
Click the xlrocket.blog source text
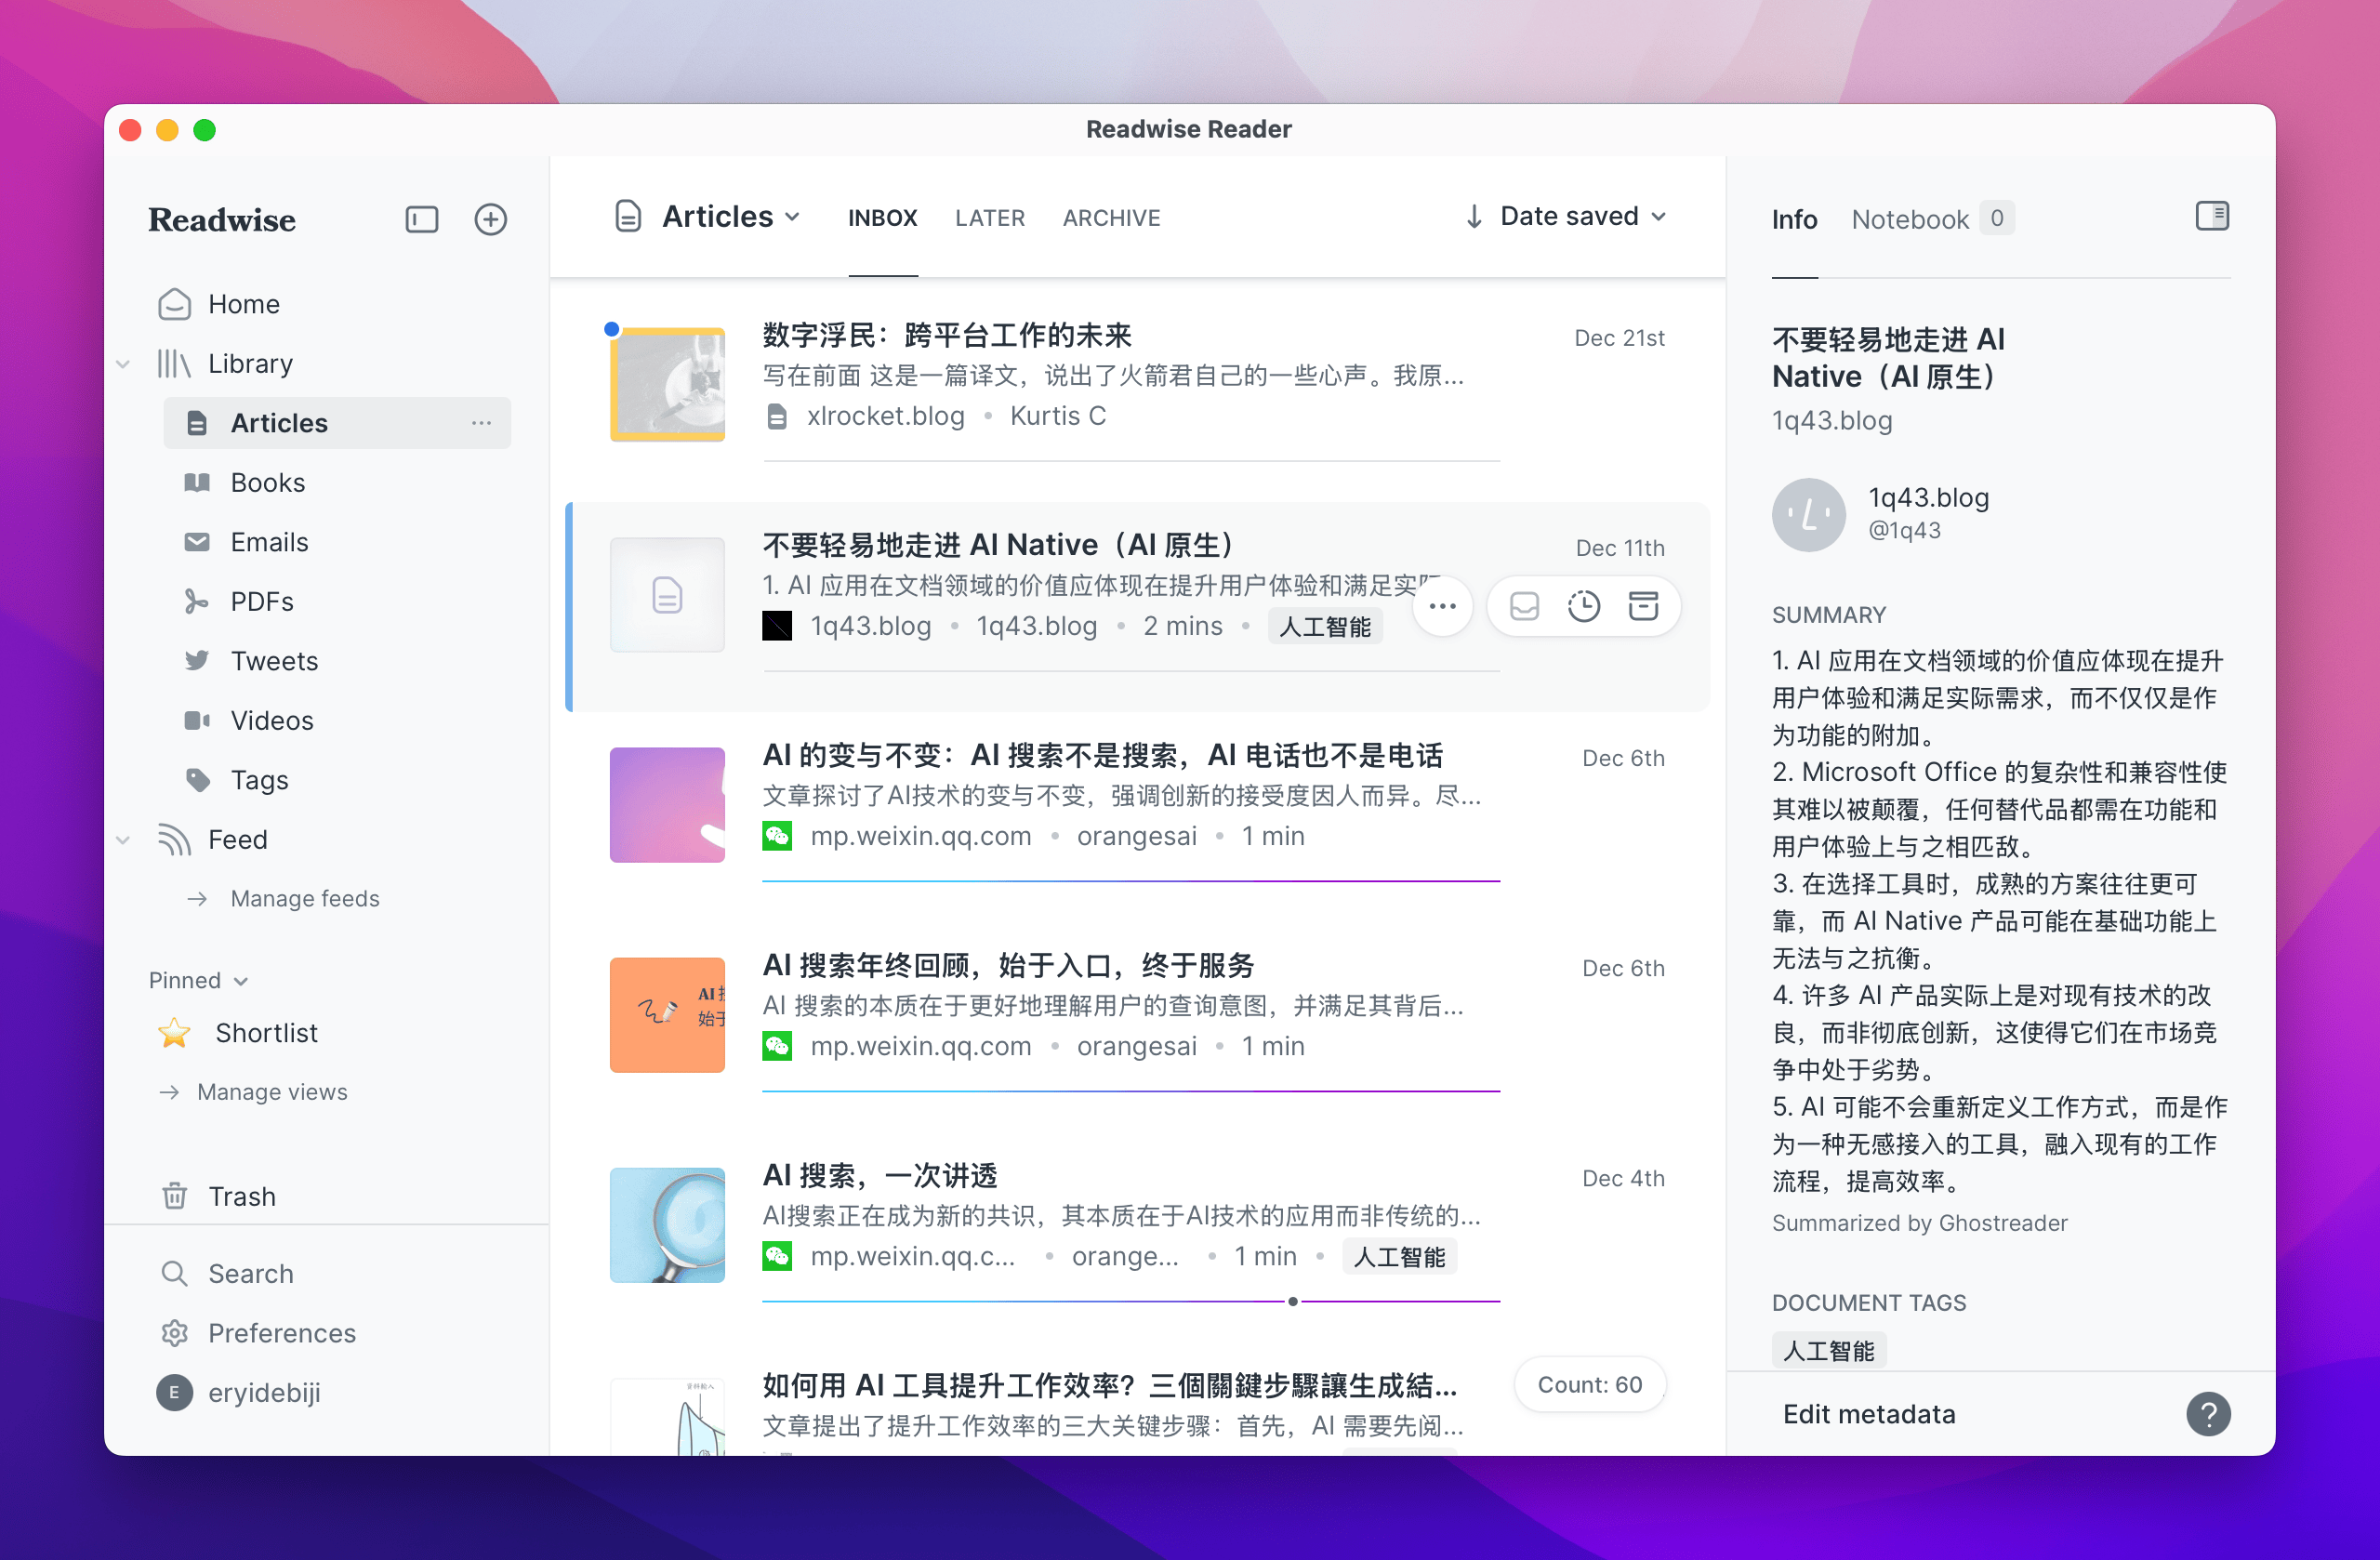coord(885,416)
